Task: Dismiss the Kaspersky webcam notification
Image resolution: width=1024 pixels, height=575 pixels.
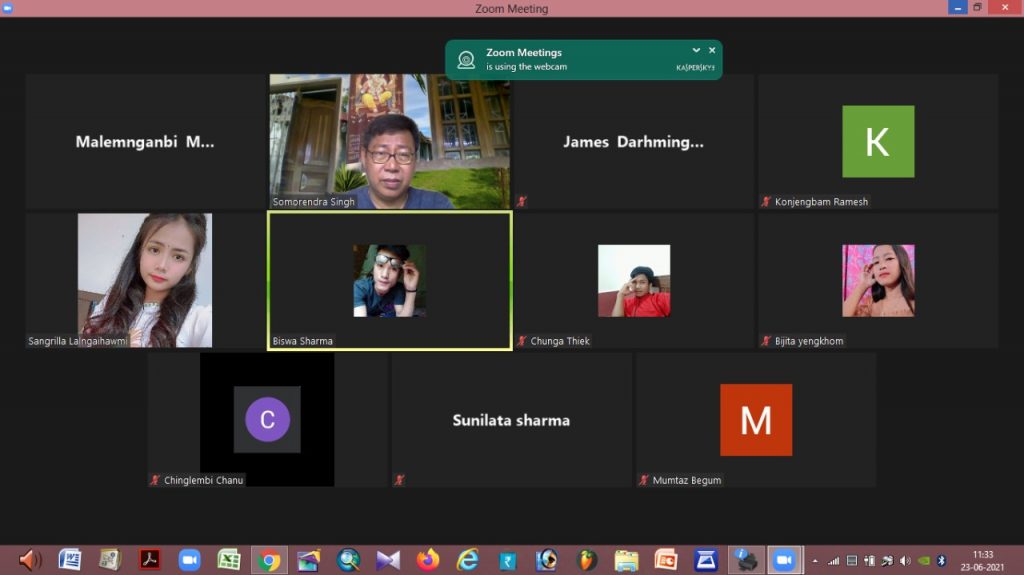Action: click(712, 50)
